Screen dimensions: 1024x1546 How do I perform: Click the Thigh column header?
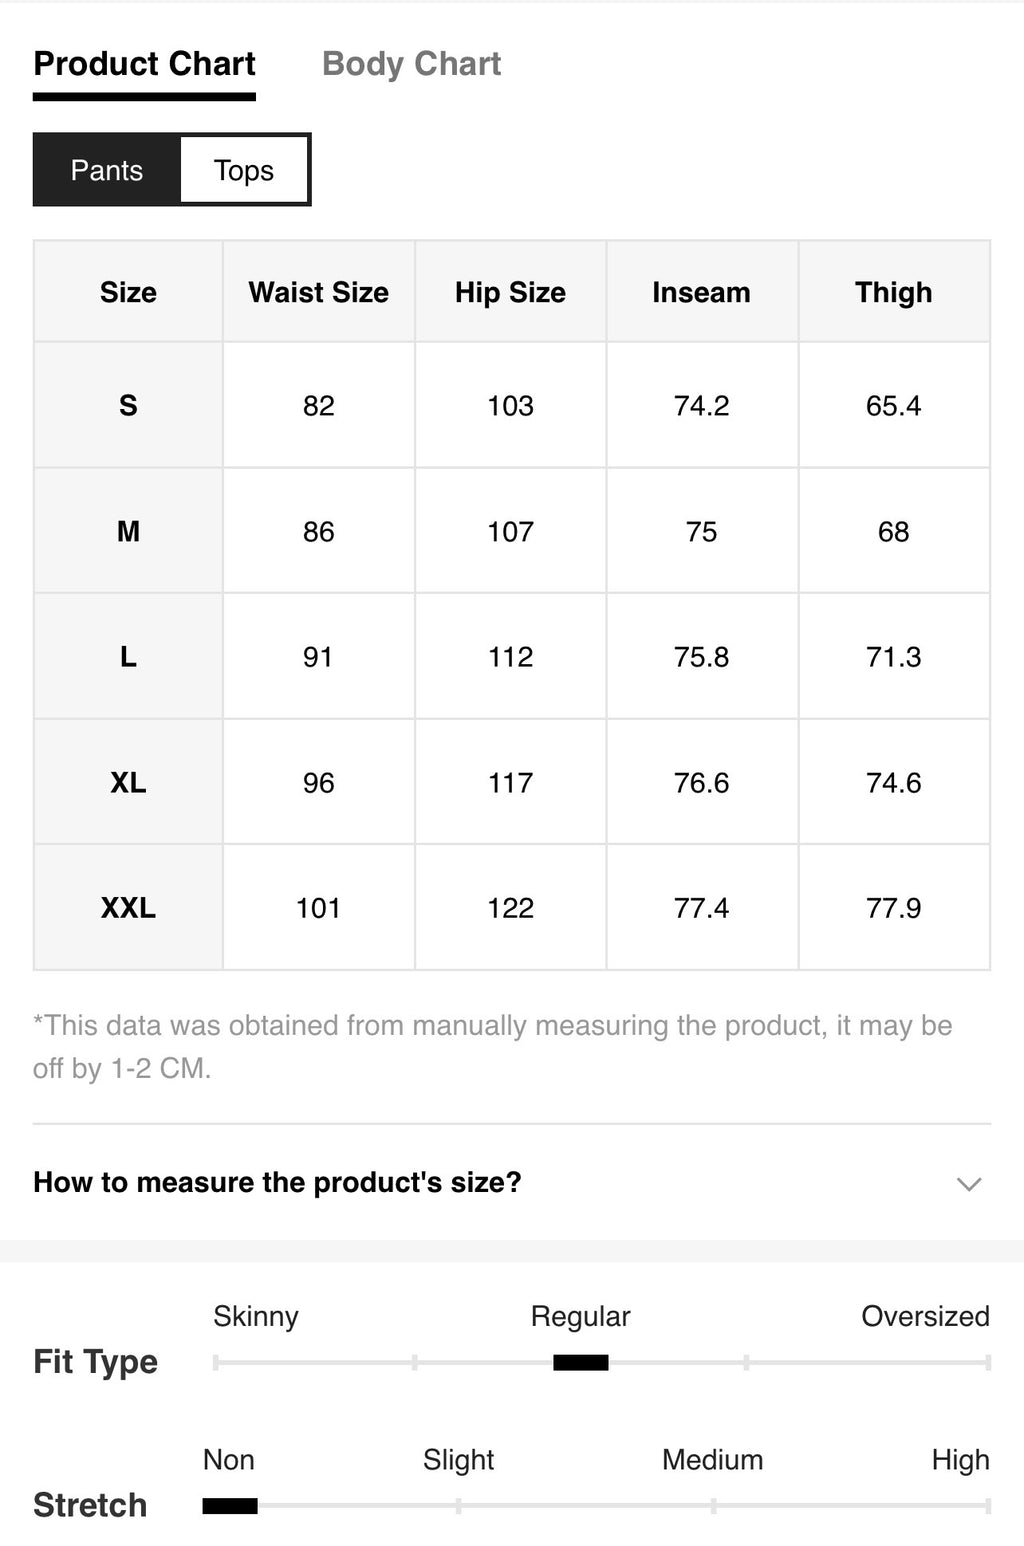(893, 292)
